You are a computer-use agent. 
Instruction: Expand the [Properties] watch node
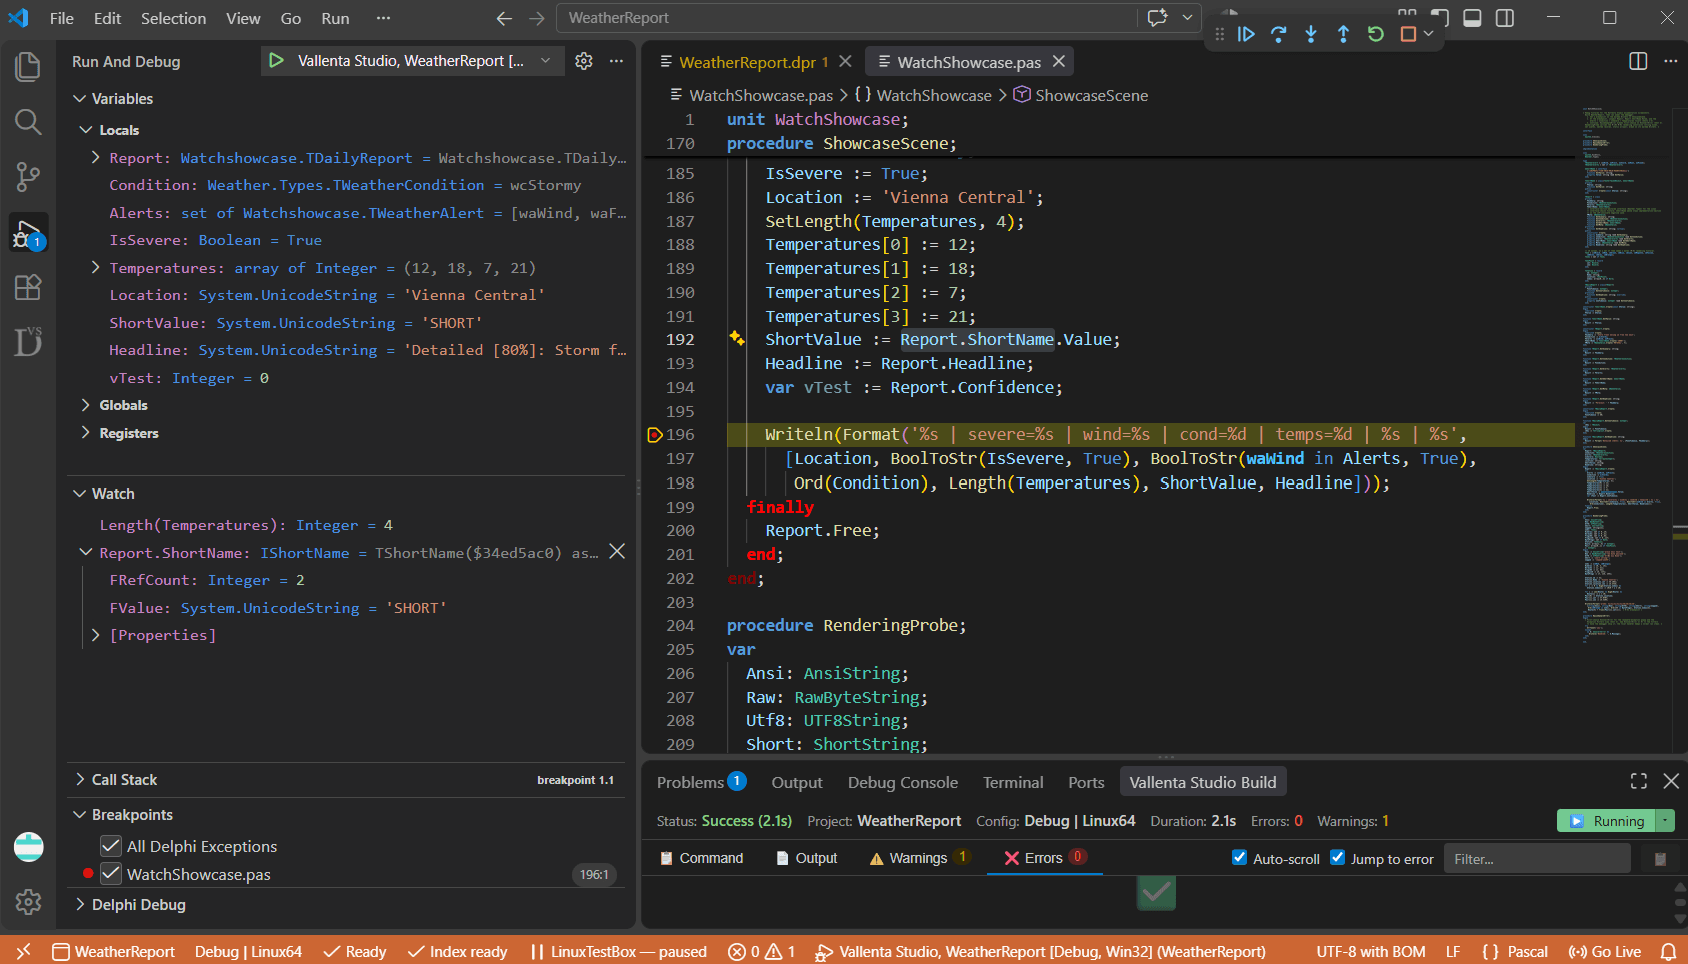tap(95, 635)
